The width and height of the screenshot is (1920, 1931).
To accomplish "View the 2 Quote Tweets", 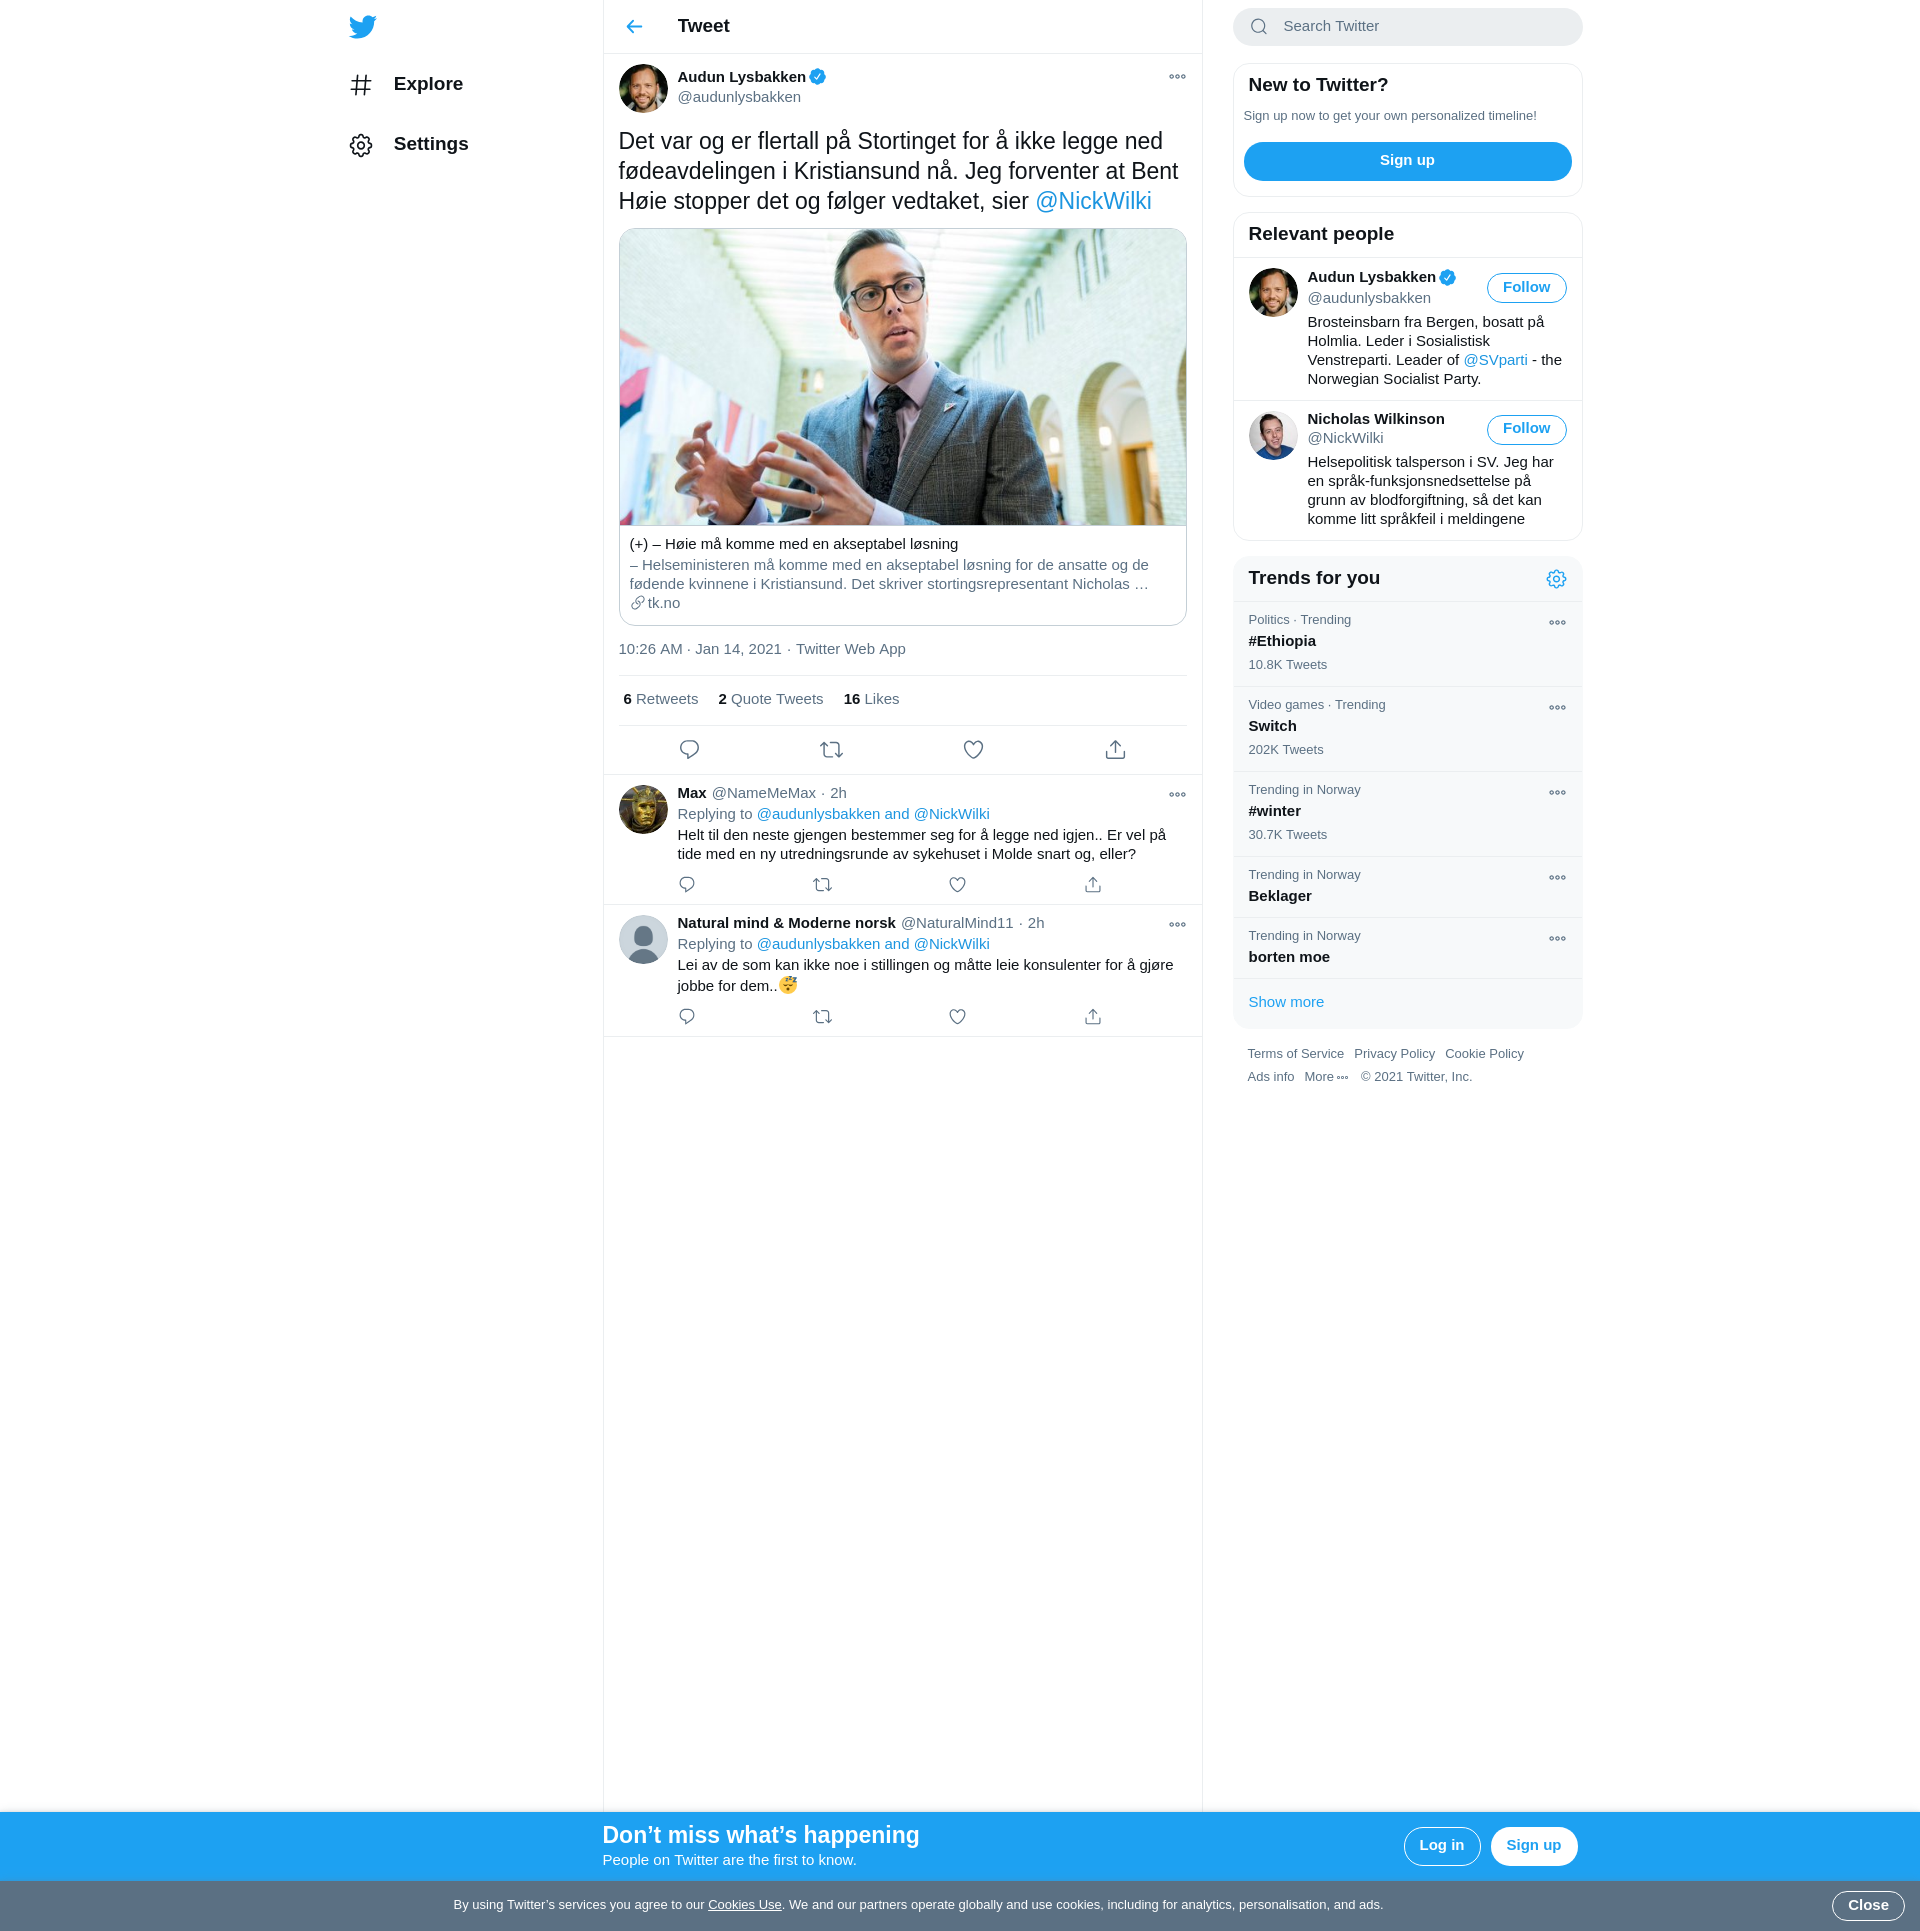I will tap(770, 699).
